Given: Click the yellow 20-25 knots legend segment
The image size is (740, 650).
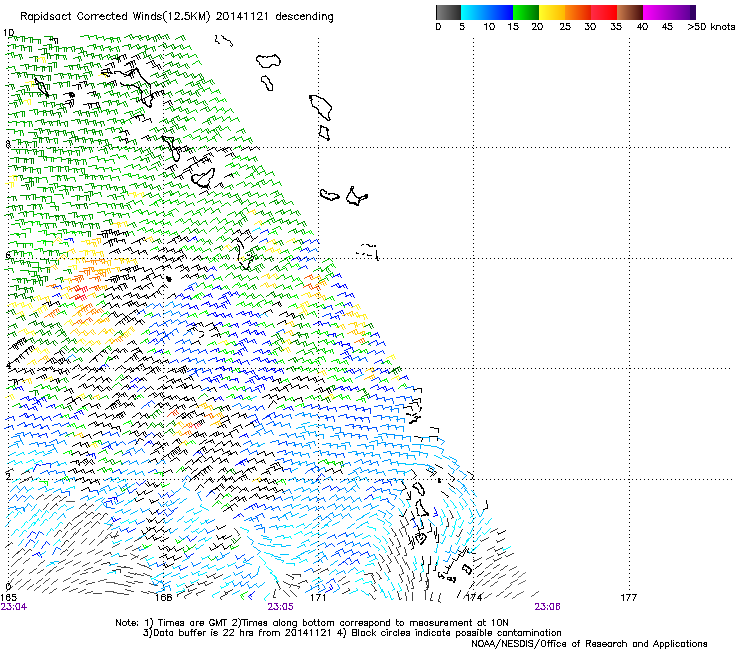Looking at the screenshot, I should [552, 12].
